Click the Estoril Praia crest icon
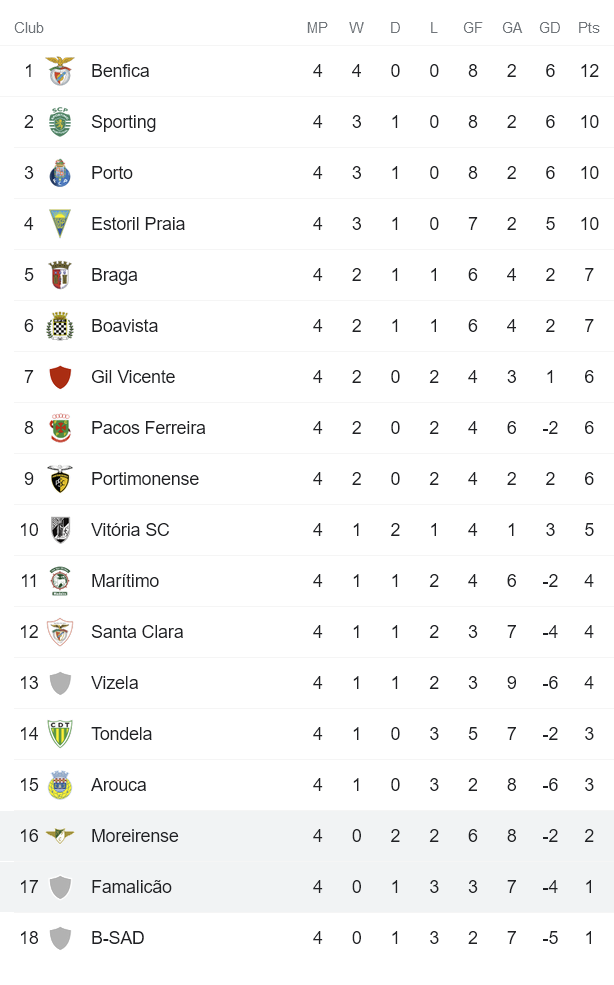Viewport: 614px width, 985px height. coord(60,224)
